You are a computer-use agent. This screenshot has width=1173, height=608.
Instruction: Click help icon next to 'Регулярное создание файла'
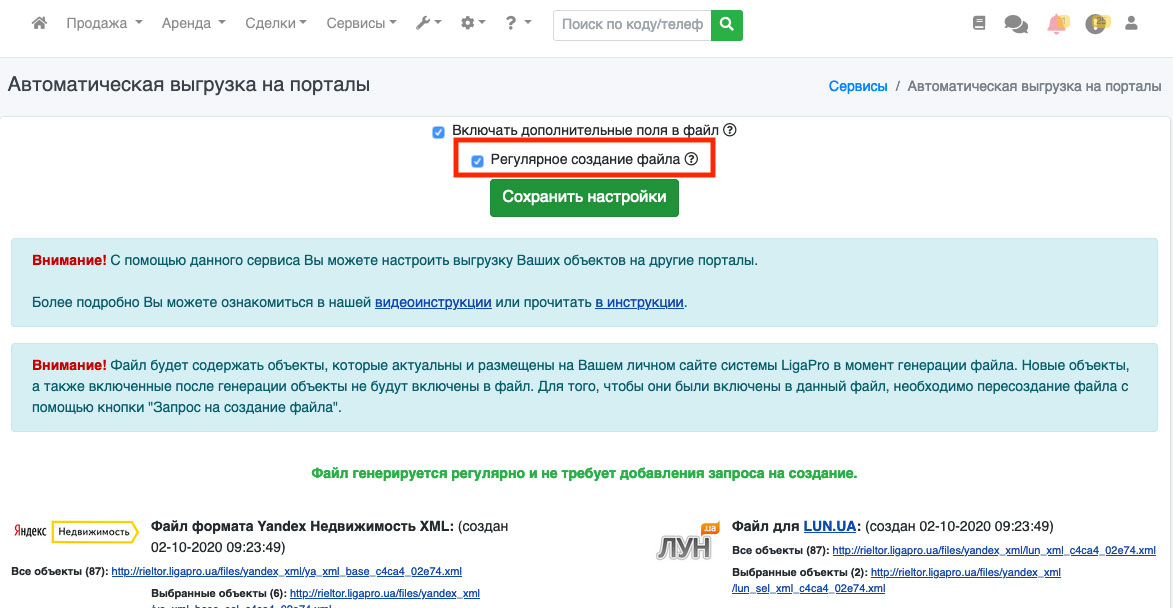coord(691,160)
